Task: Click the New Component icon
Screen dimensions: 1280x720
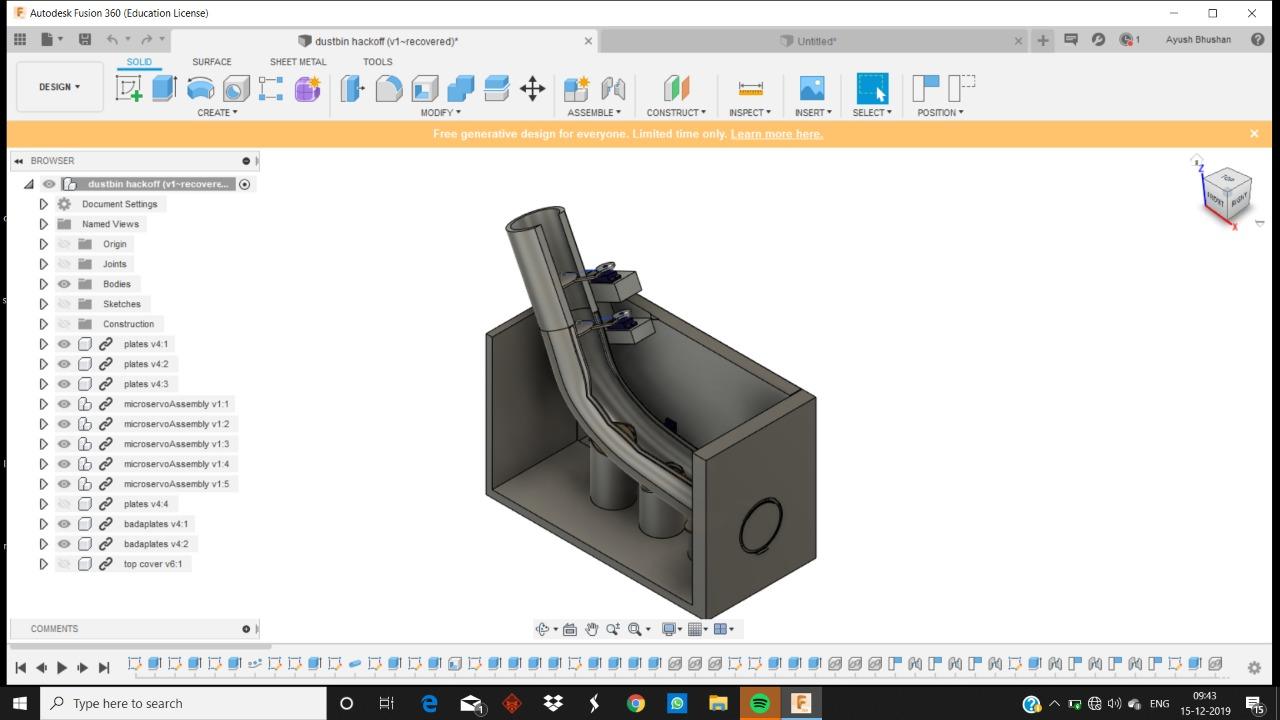Action: 576,88
